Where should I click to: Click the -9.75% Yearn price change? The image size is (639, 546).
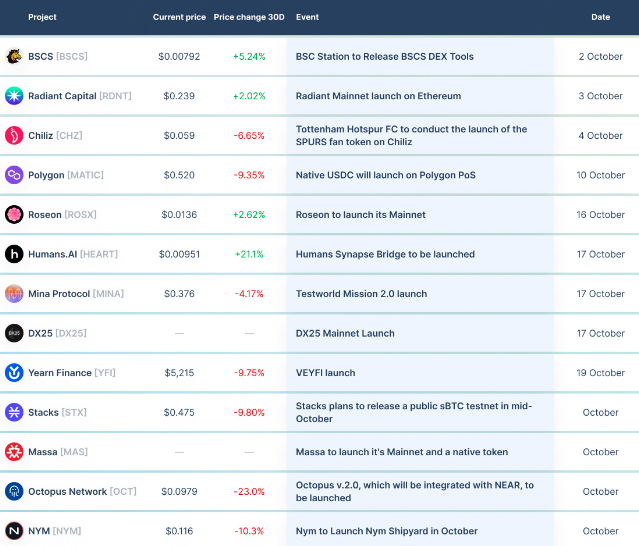[x=249, y=372]
